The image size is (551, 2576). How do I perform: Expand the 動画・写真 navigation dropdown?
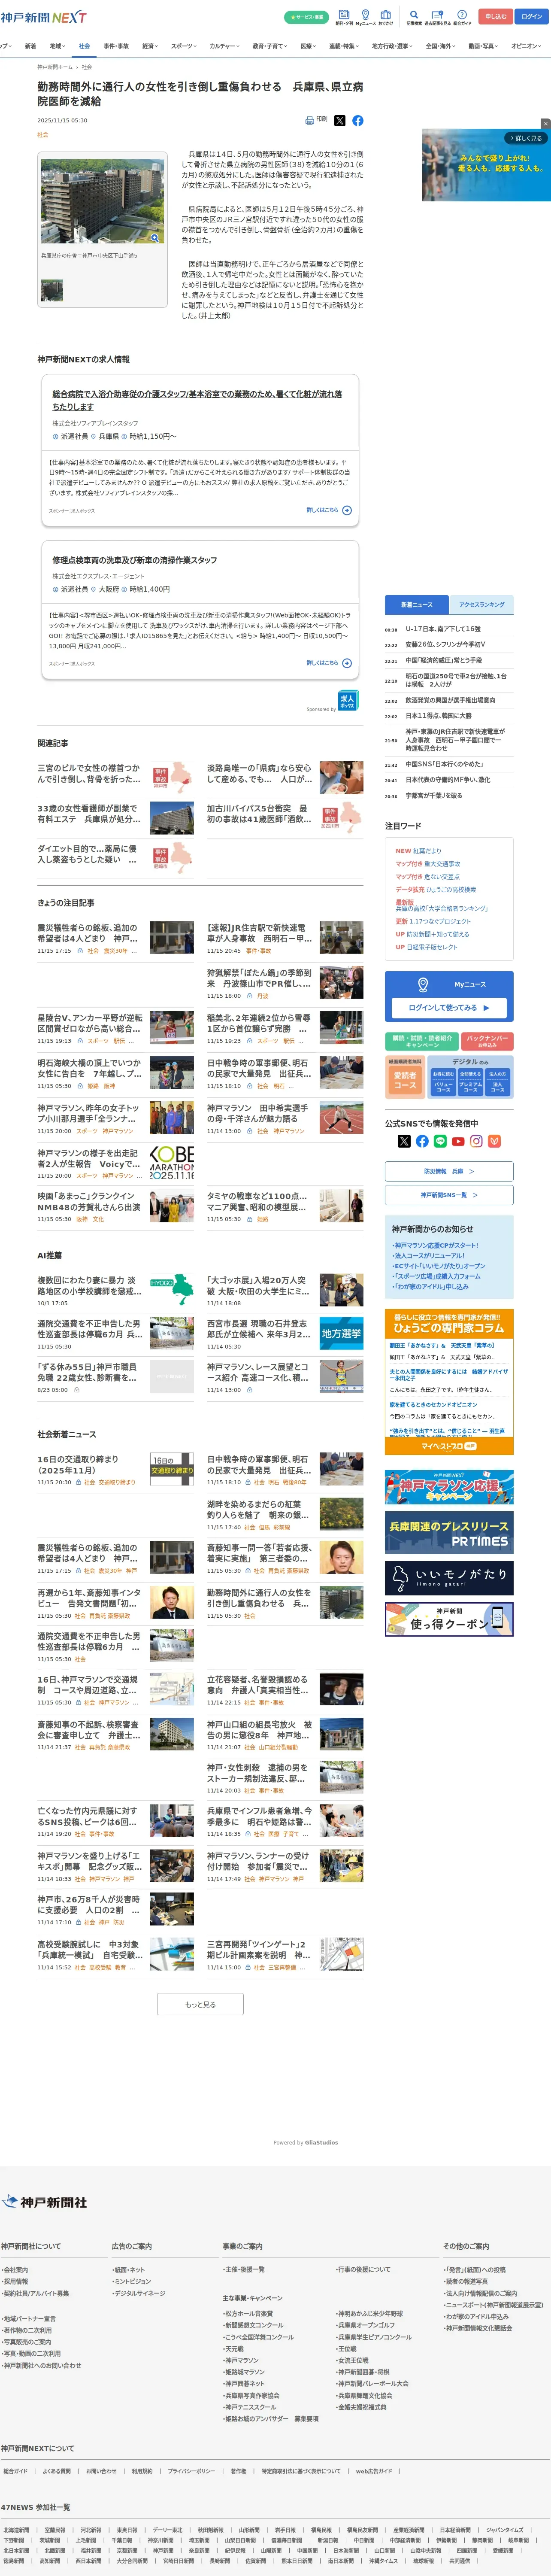click(x=484, y=46)
